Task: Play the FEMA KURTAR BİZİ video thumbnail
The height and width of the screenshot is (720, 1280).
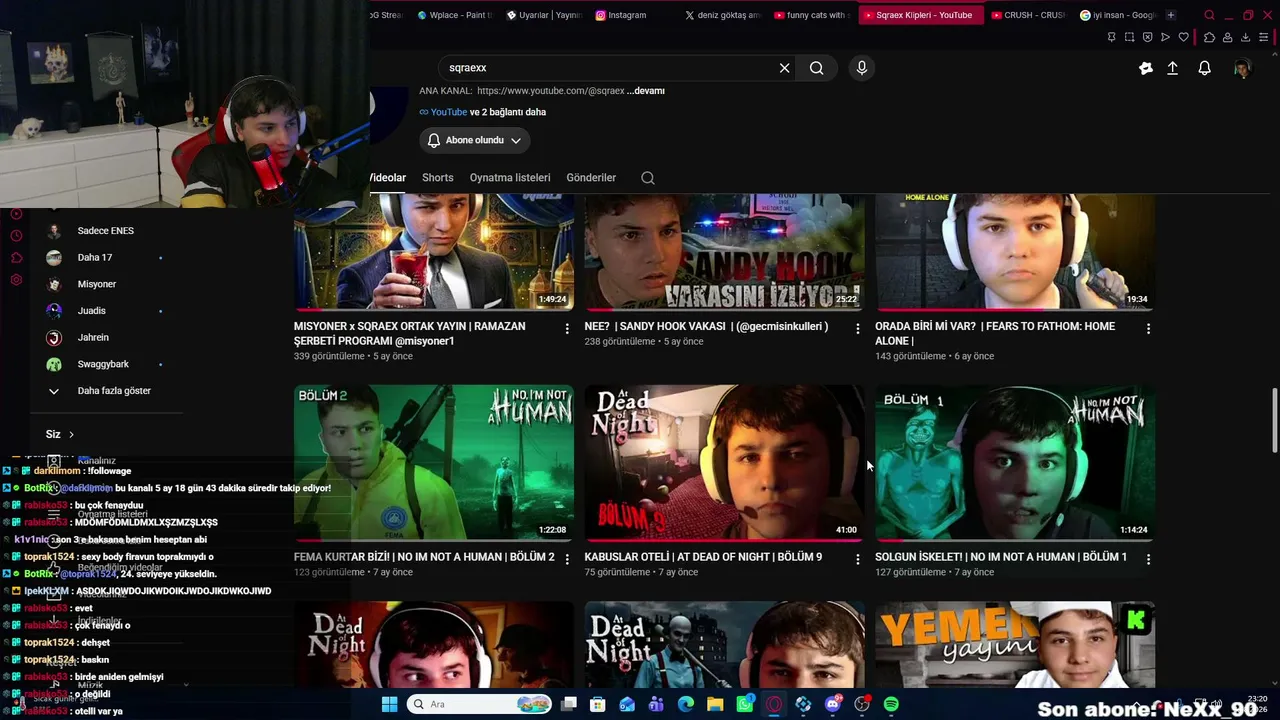Action: point(434,463)
